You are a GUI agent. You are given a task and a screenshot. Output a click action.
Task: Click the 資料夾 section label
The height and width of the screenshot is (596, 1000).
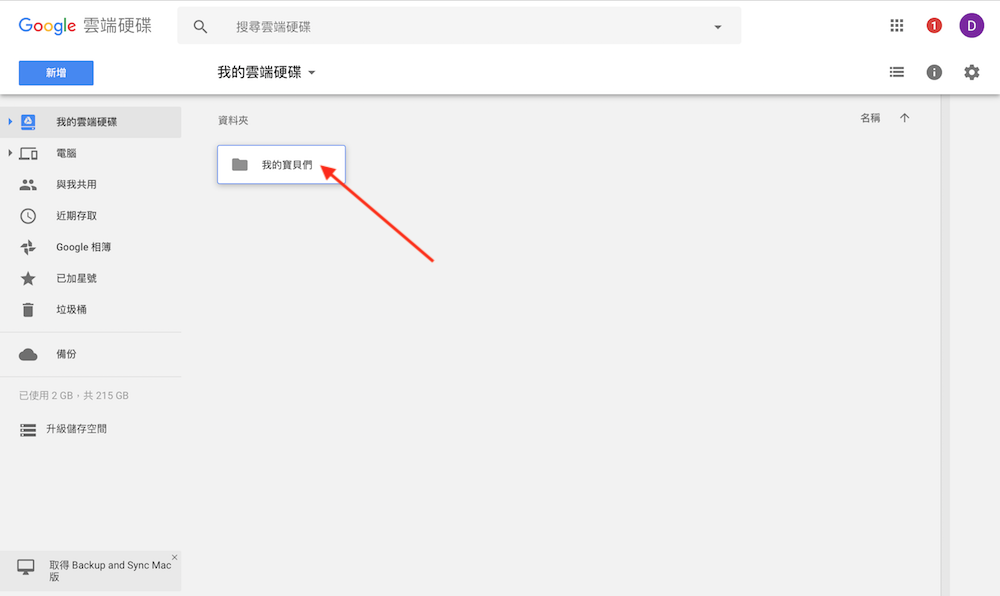coord(233,120)
